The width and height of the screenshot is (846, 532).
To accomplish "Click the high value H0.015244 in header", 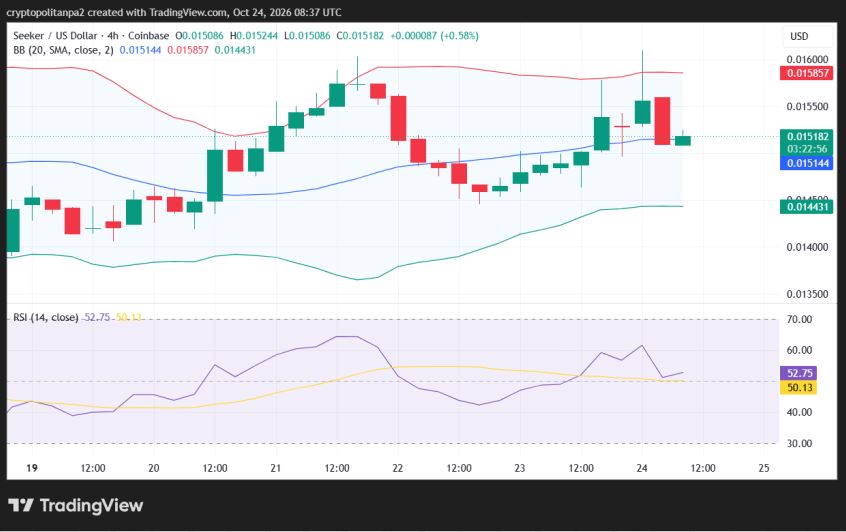I will (254, 36).
